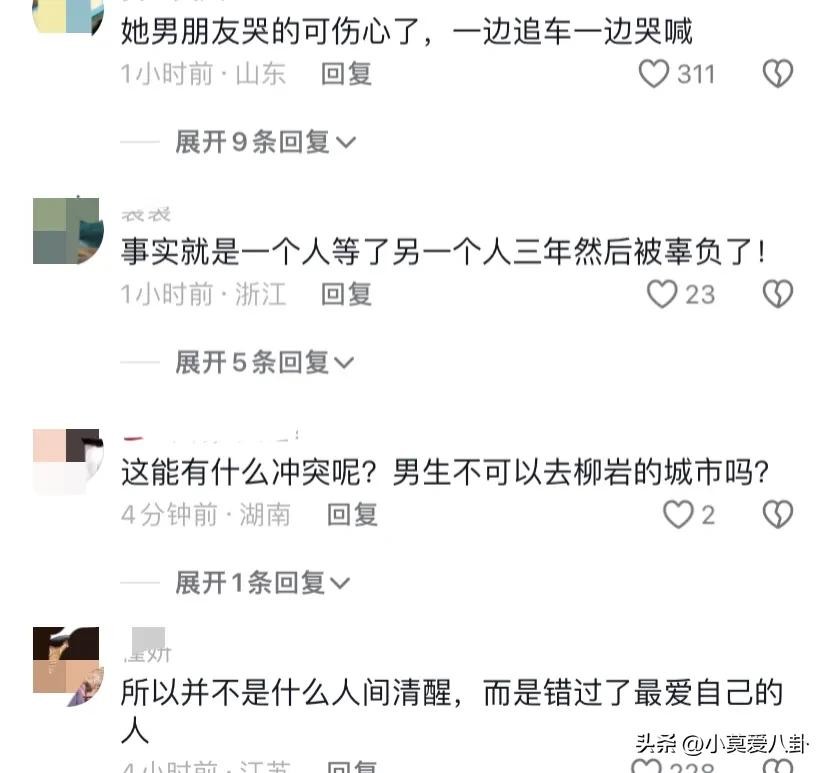The height and width of the screenshot is (773, 828).
Task: Reply to the Shandong comment via 回复
Action: click(x=346, y=74)
